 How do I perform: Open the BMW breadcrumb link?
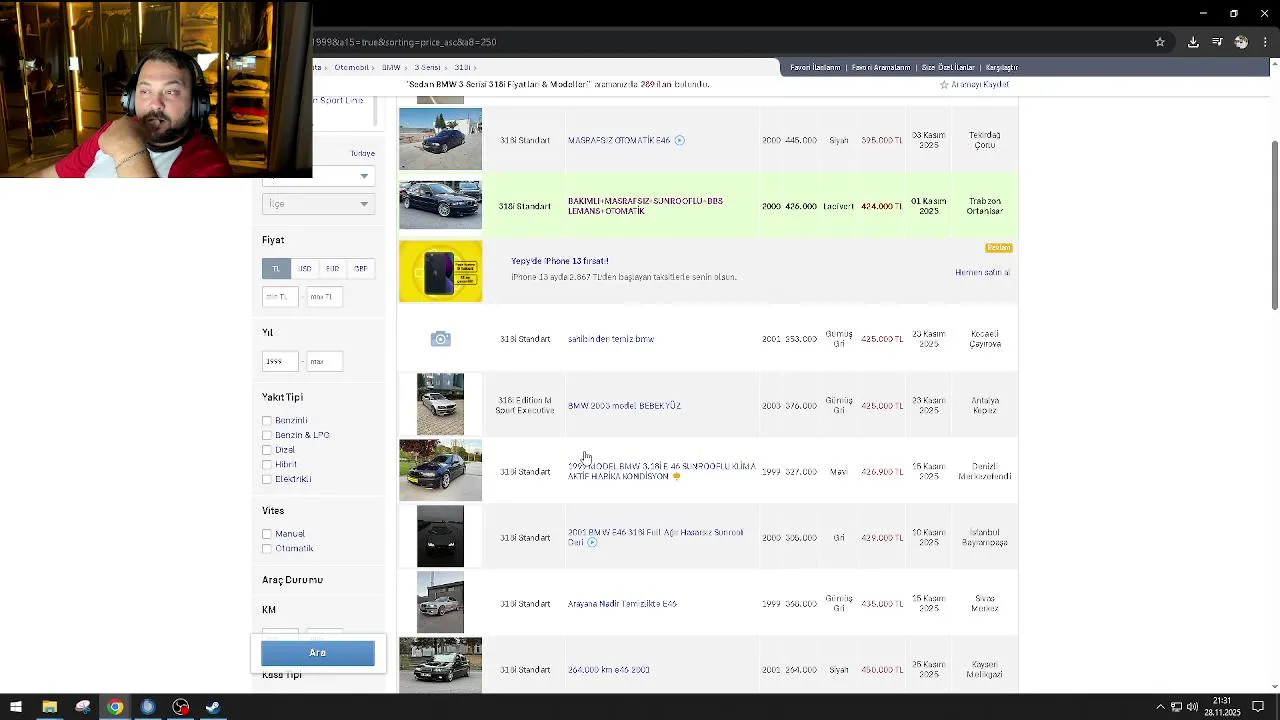click(x=391, y=67)
